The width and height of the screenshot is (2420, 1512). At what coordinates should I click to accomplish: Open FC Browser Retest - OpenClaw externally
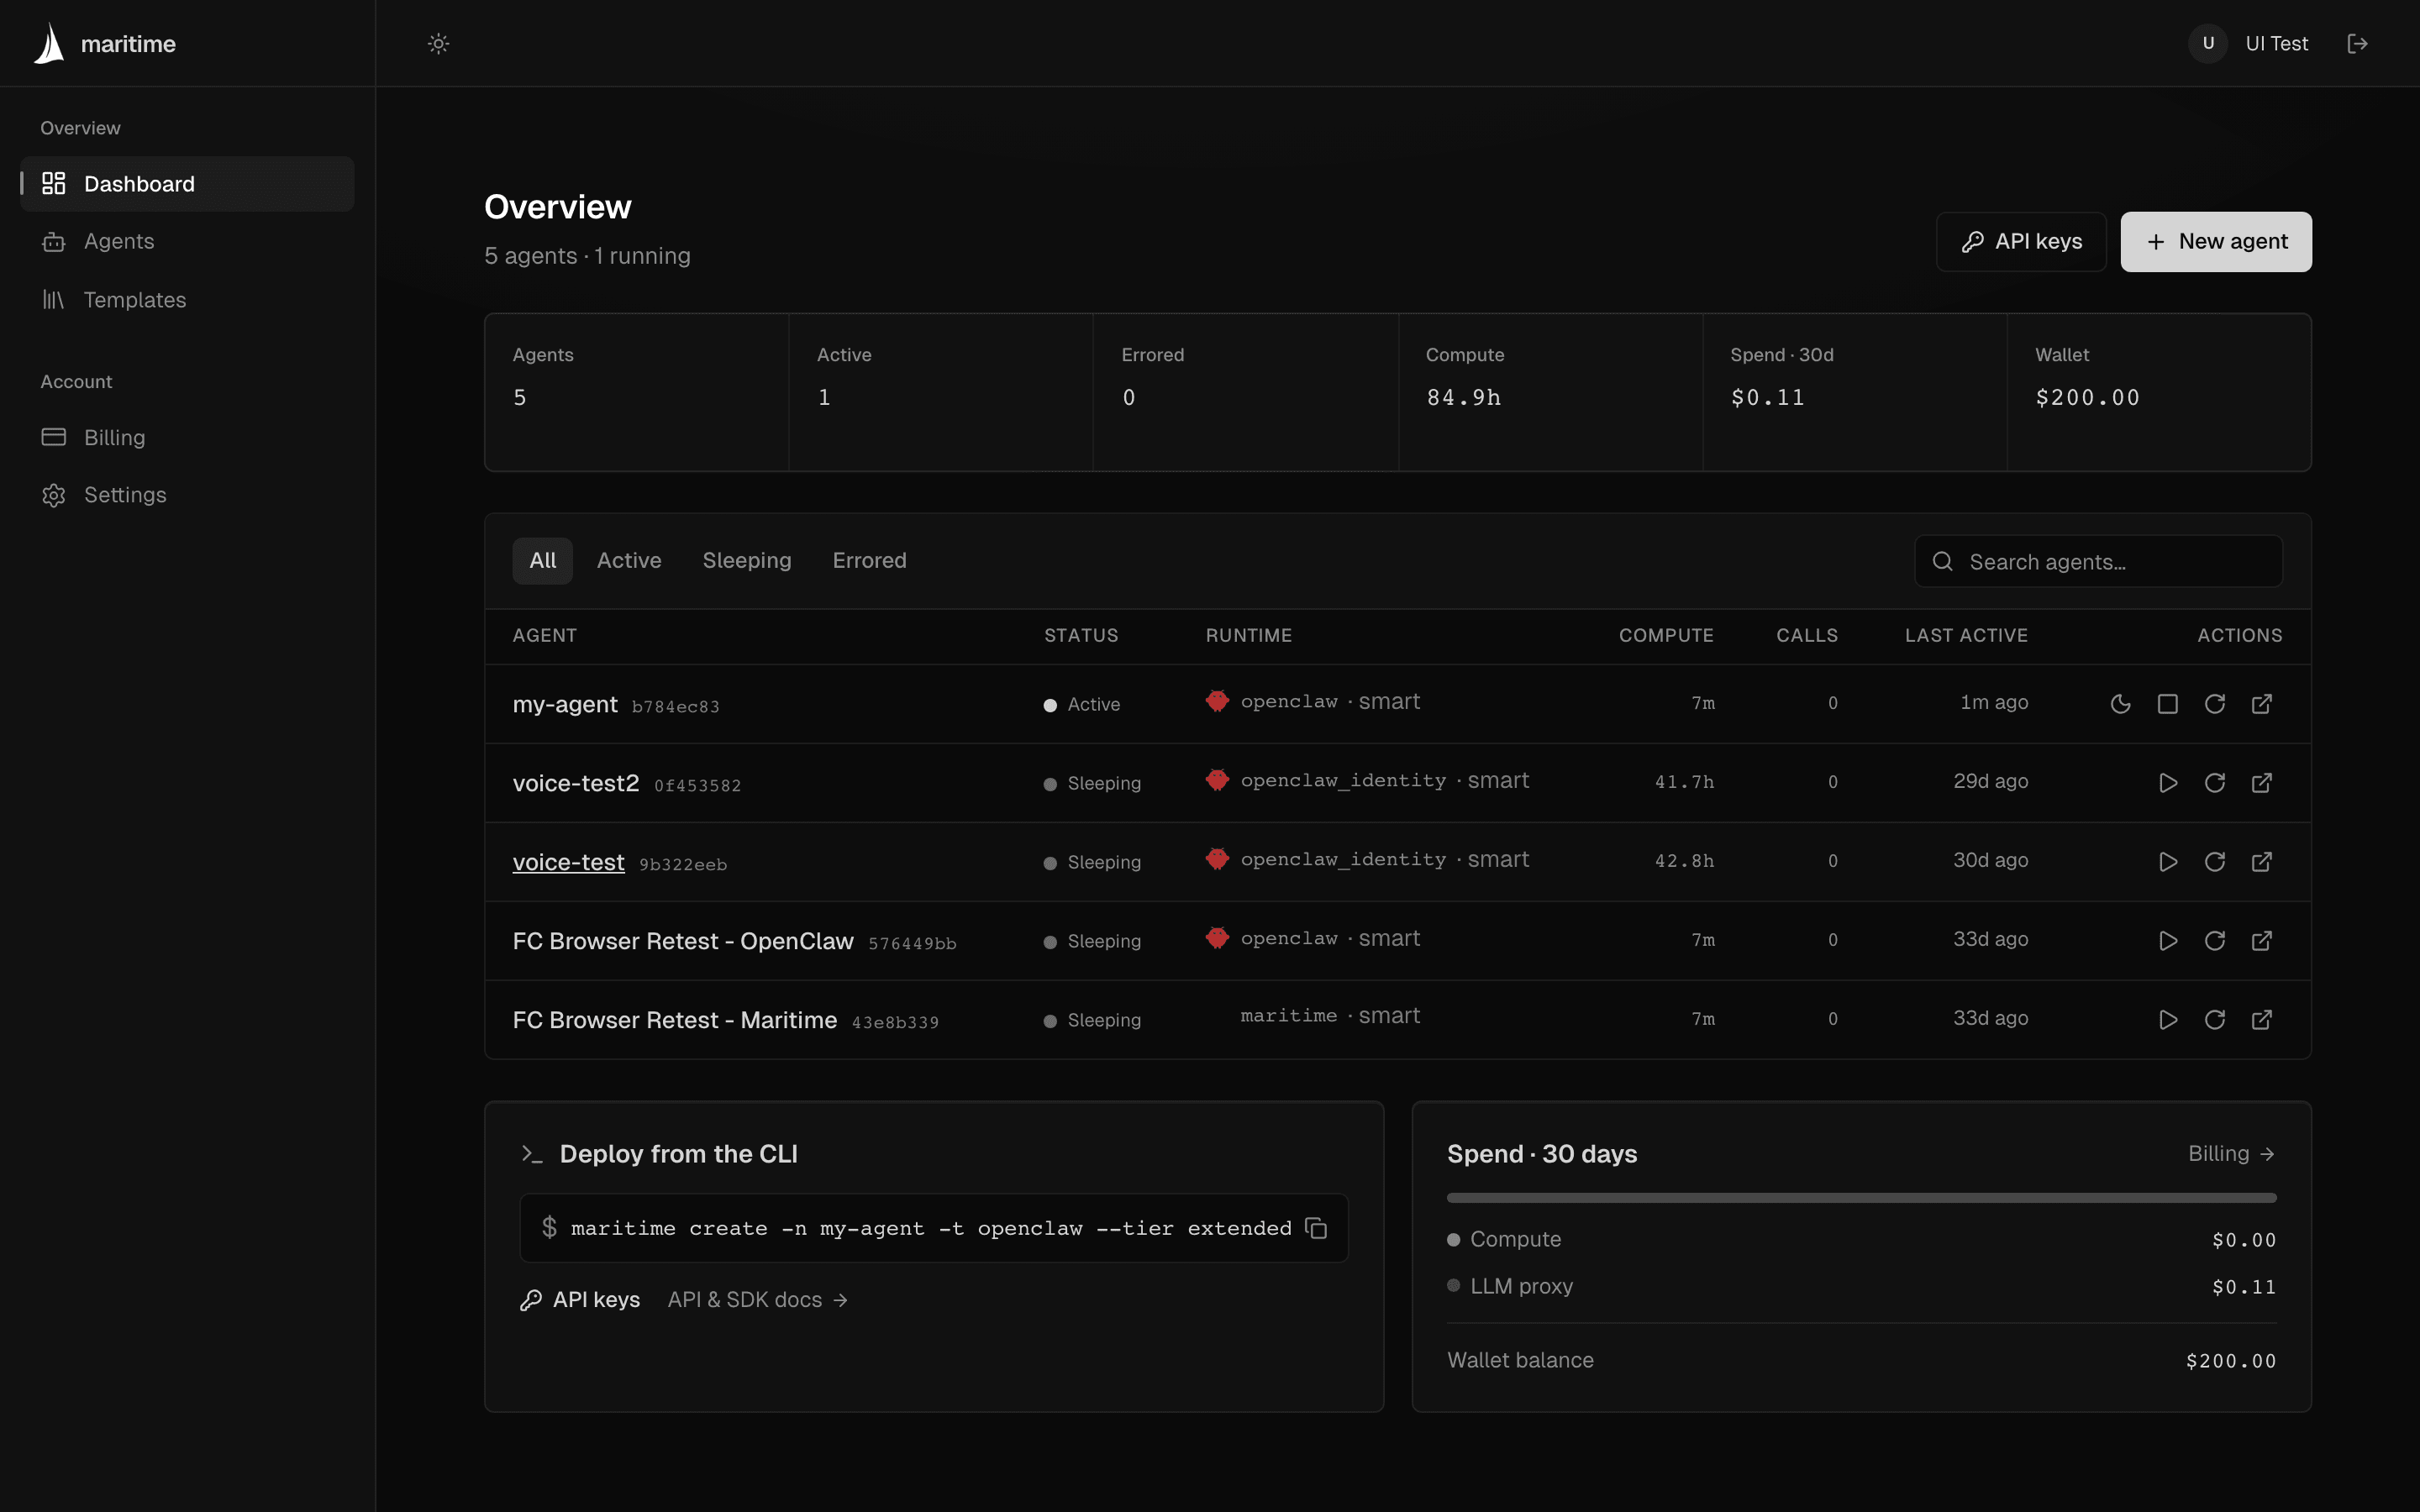pos(2261,941)
